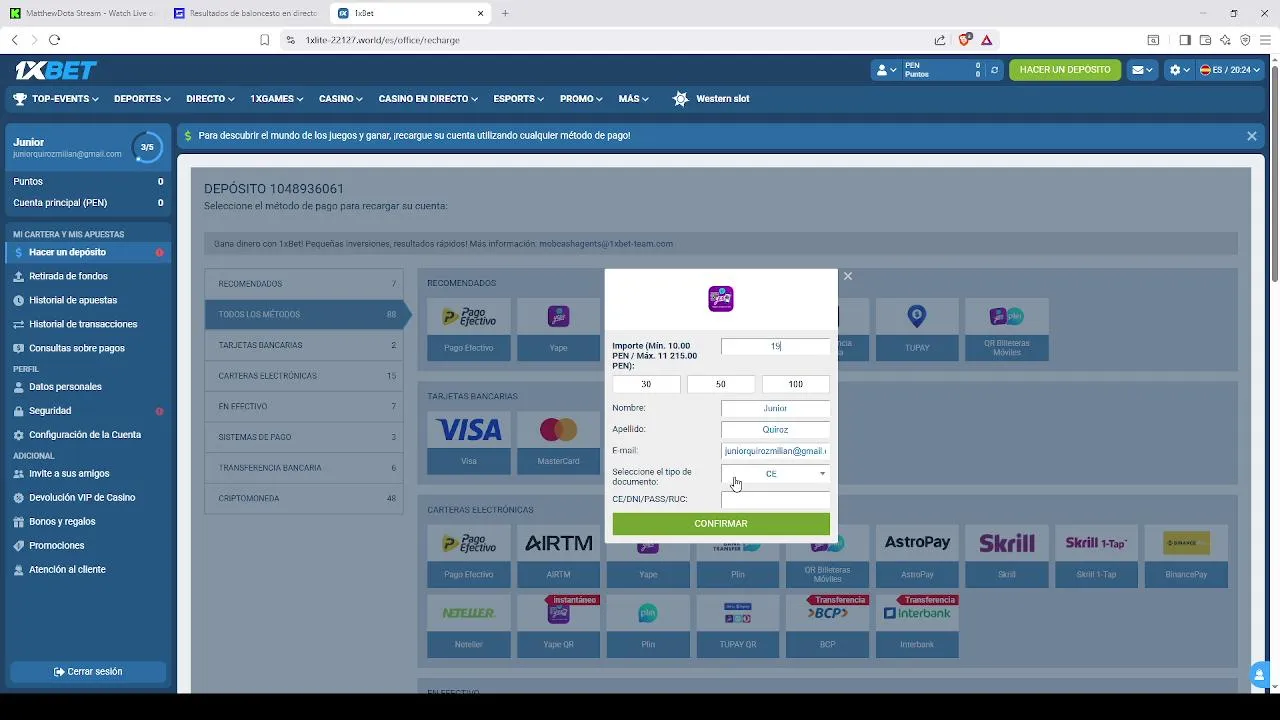1280x720 pixels.
Task: Open the MÁS menu
Action: [x=634, y=99]
